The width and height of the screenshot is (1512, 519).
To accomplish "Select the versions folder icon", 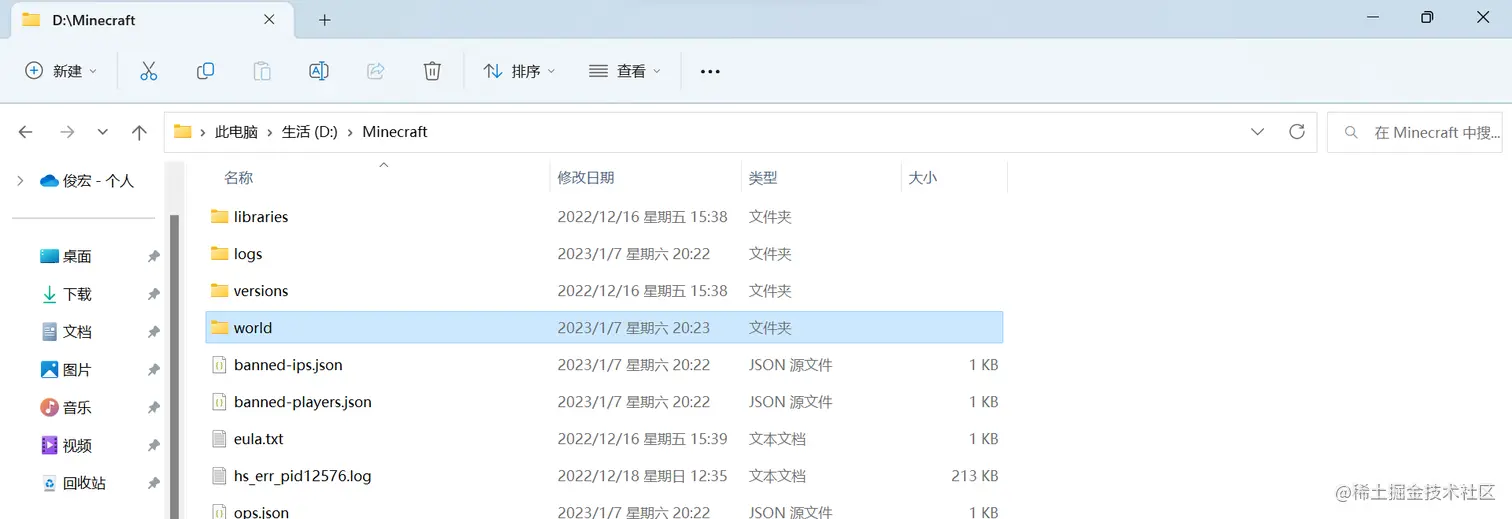I will pyautogui.click(x=220, y=291).
